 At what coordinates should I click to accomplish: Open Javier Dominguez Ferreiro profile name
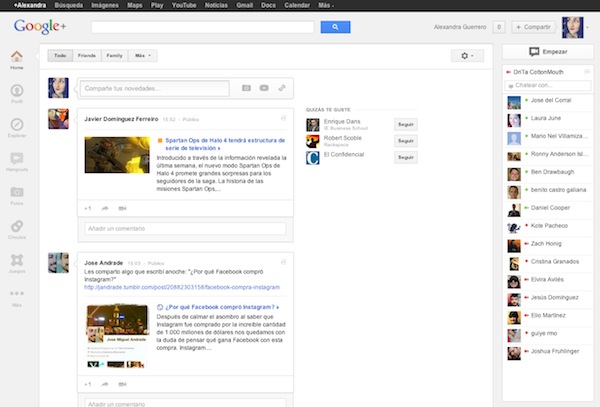pyautogui.click(x=121, y=119)
